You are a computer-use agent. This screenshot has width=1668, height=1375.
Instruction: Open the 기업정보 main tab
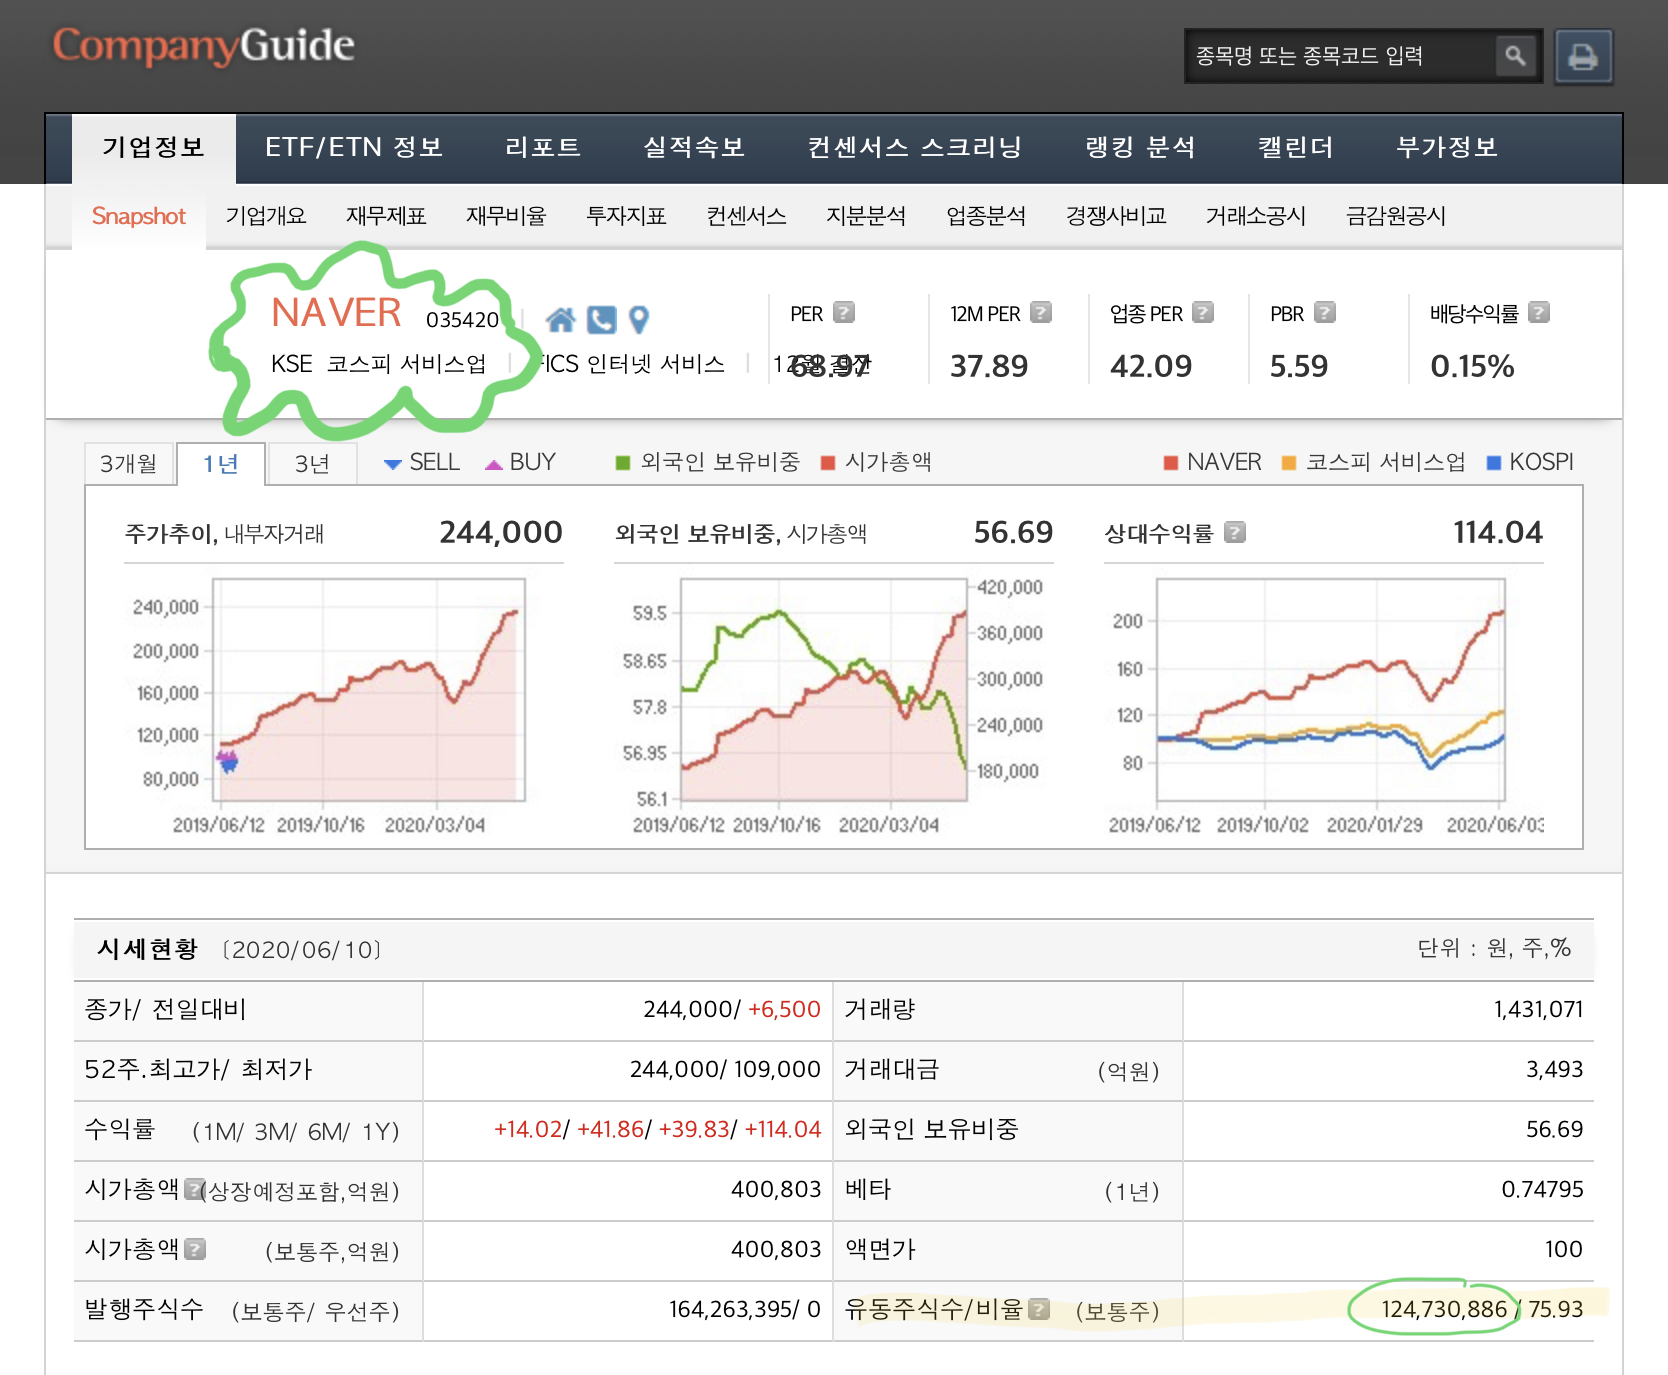[154, 148]
